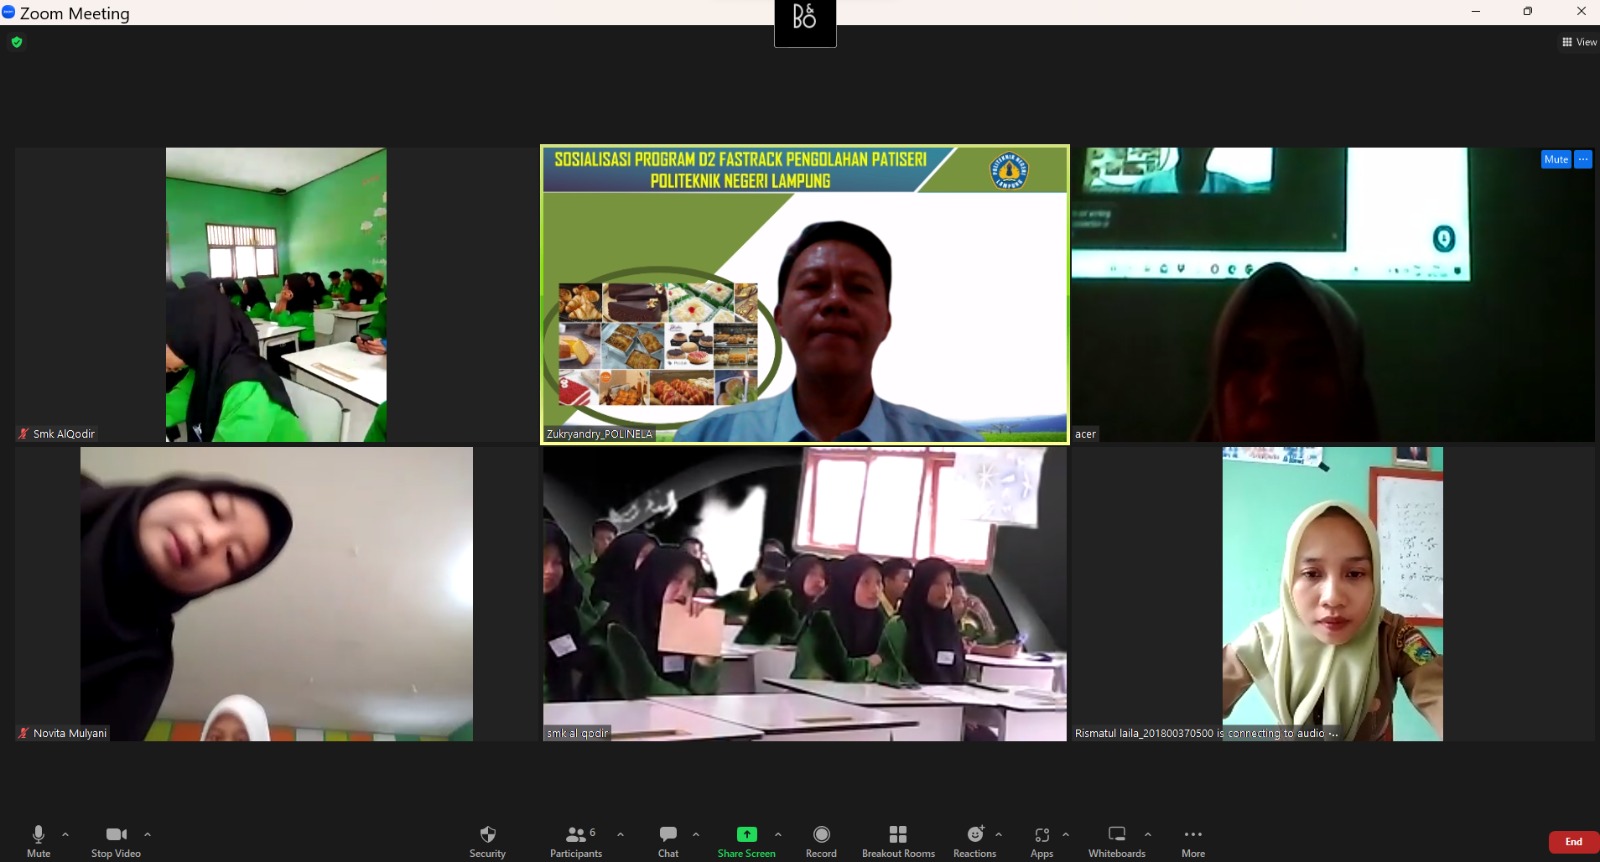The image size is (1600, 862).
Task: Click the green encryption shield icon
Action: 16,42
